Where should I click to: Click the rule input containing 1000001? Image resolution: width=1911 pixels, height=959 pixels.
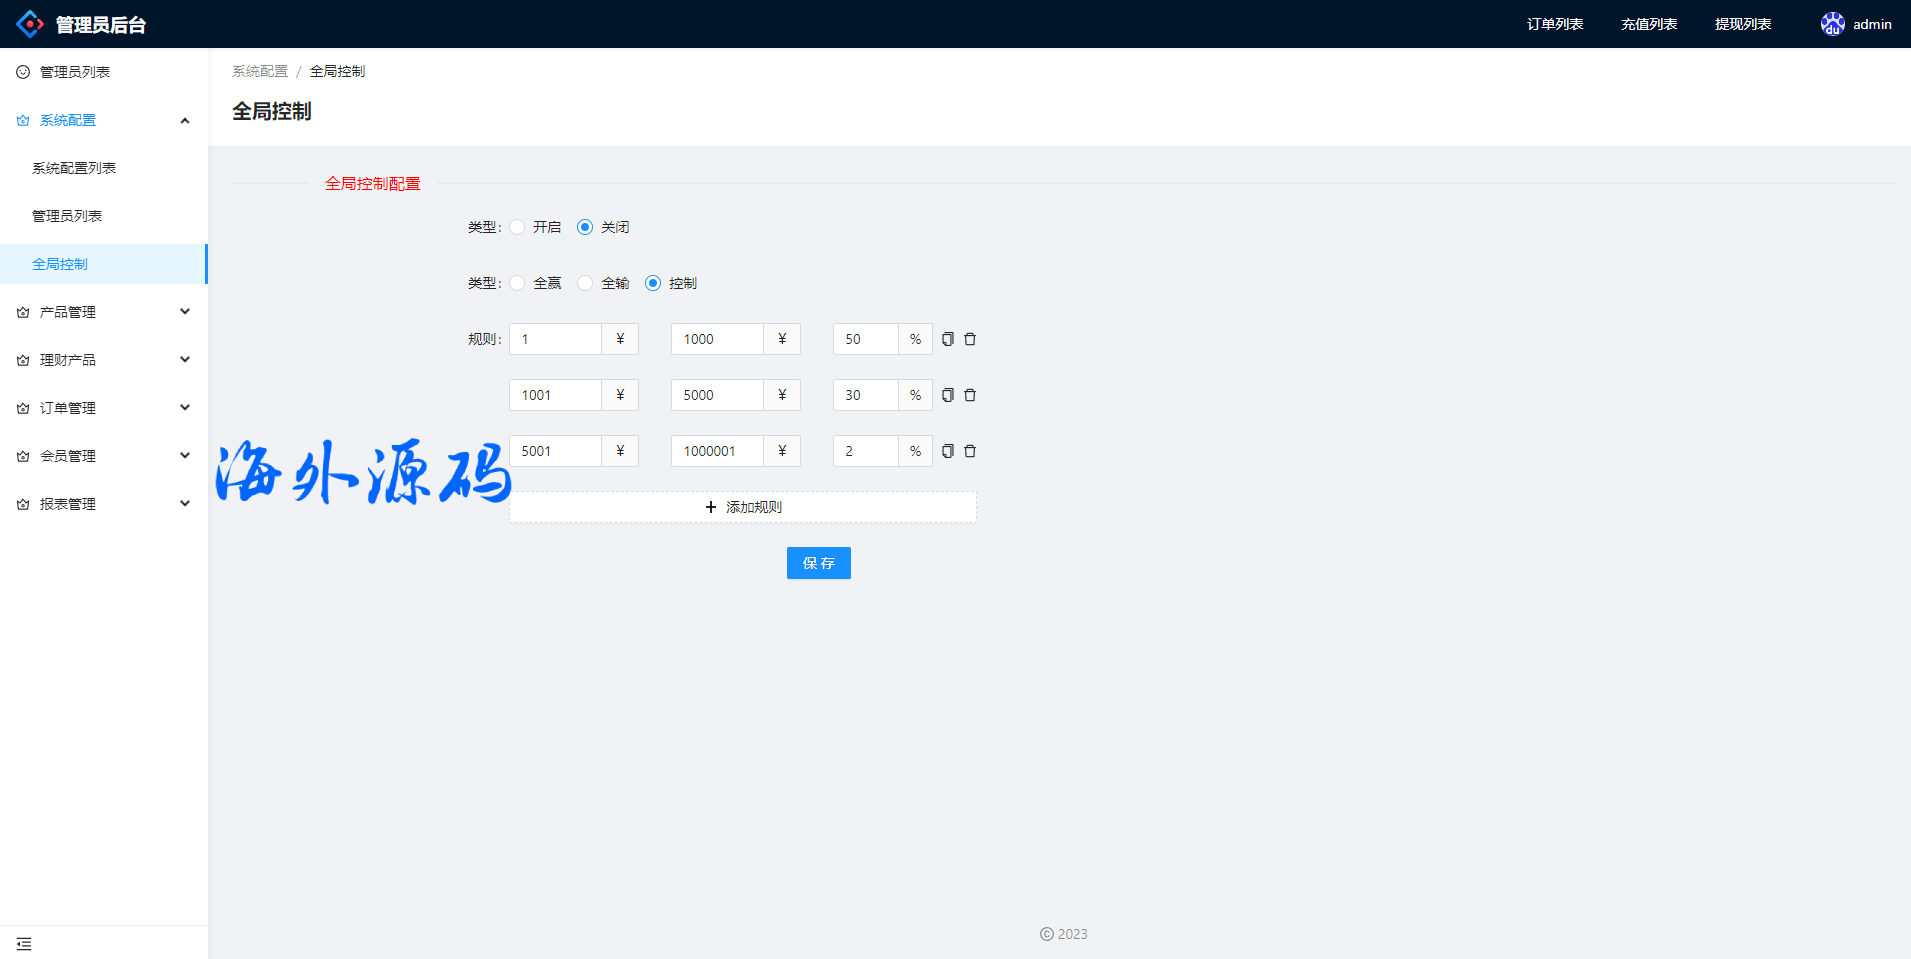point(717,451)
